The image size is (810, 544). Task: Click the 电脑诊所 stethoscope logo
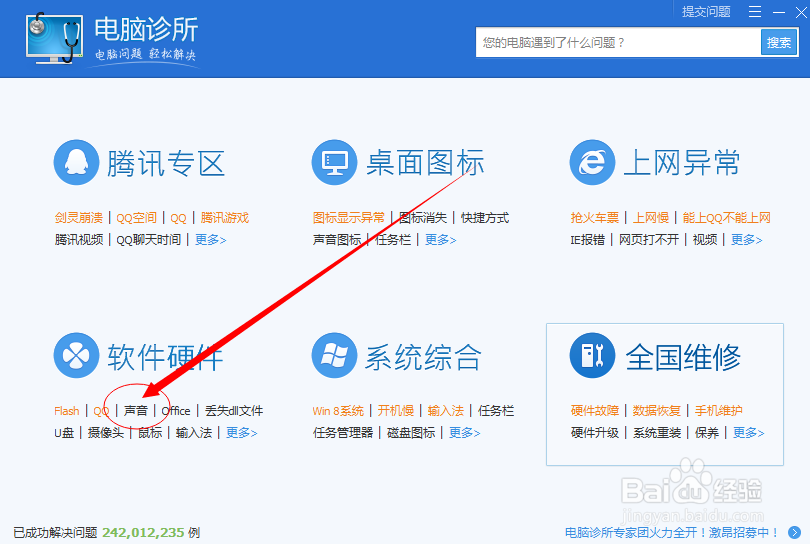(55, 38)
